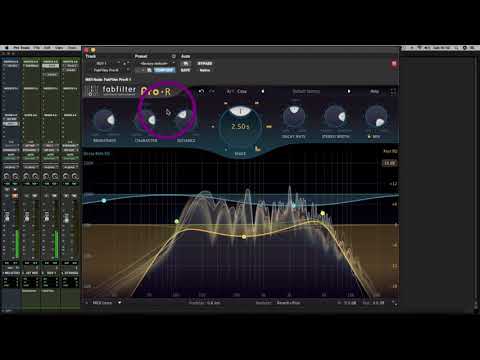
Task: Open the Default Setting preset menu
Action: (306, 91)
